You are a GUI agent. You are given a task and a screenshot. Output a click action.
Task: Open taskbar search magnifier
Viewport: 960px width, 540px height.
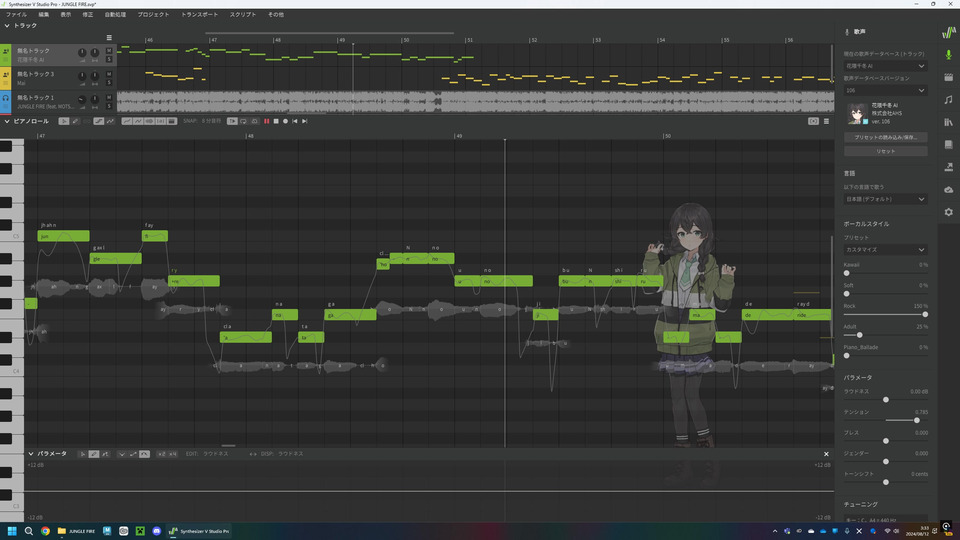[x=29, y=531]
